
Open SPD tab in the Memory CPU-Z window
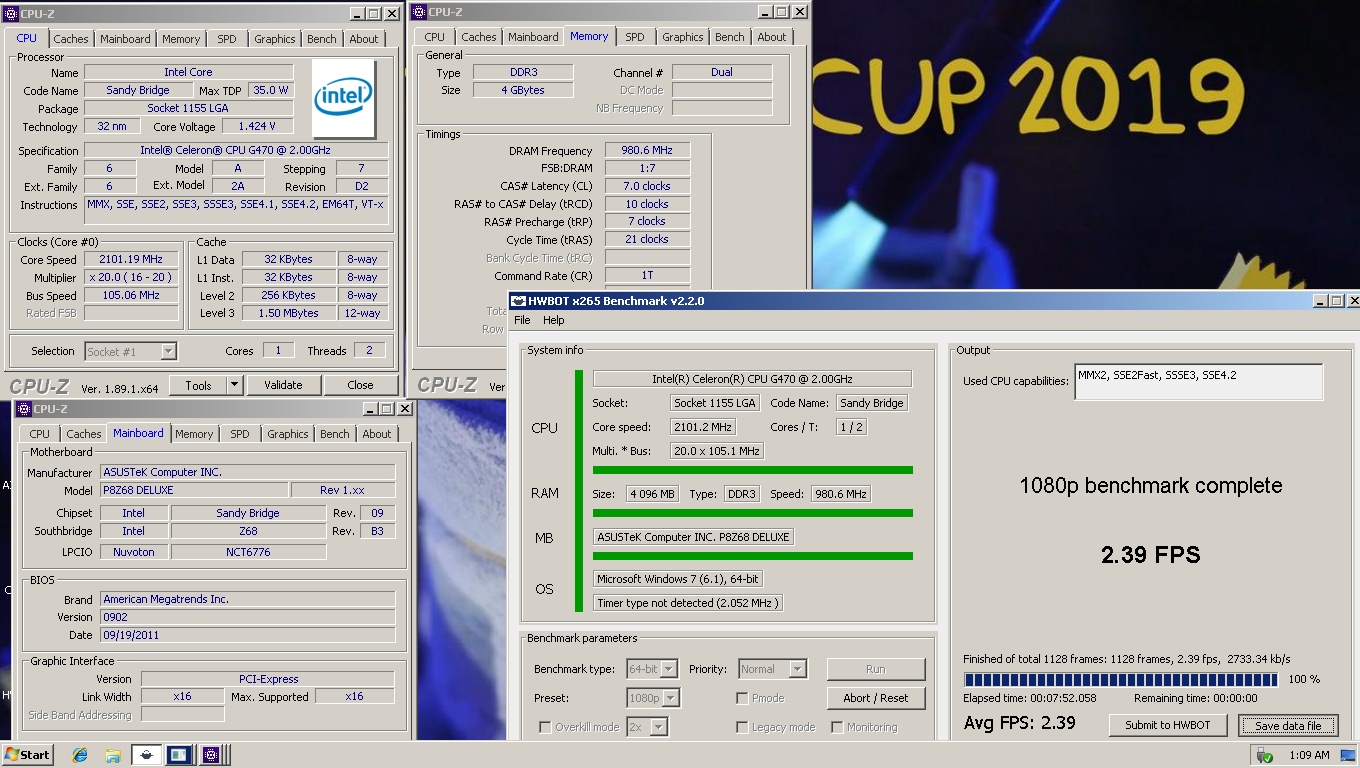point(635,37)
